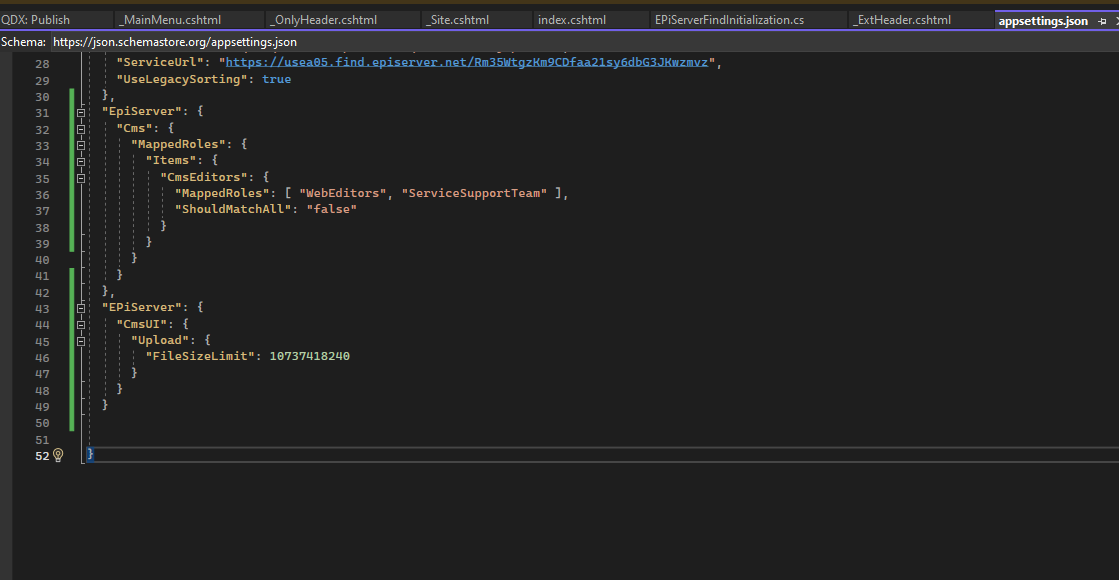This screenshot has width=1119, height=580.
Task: Open the QDX: Publish tab
Action: pyautogui.click(x=36, y=20)
